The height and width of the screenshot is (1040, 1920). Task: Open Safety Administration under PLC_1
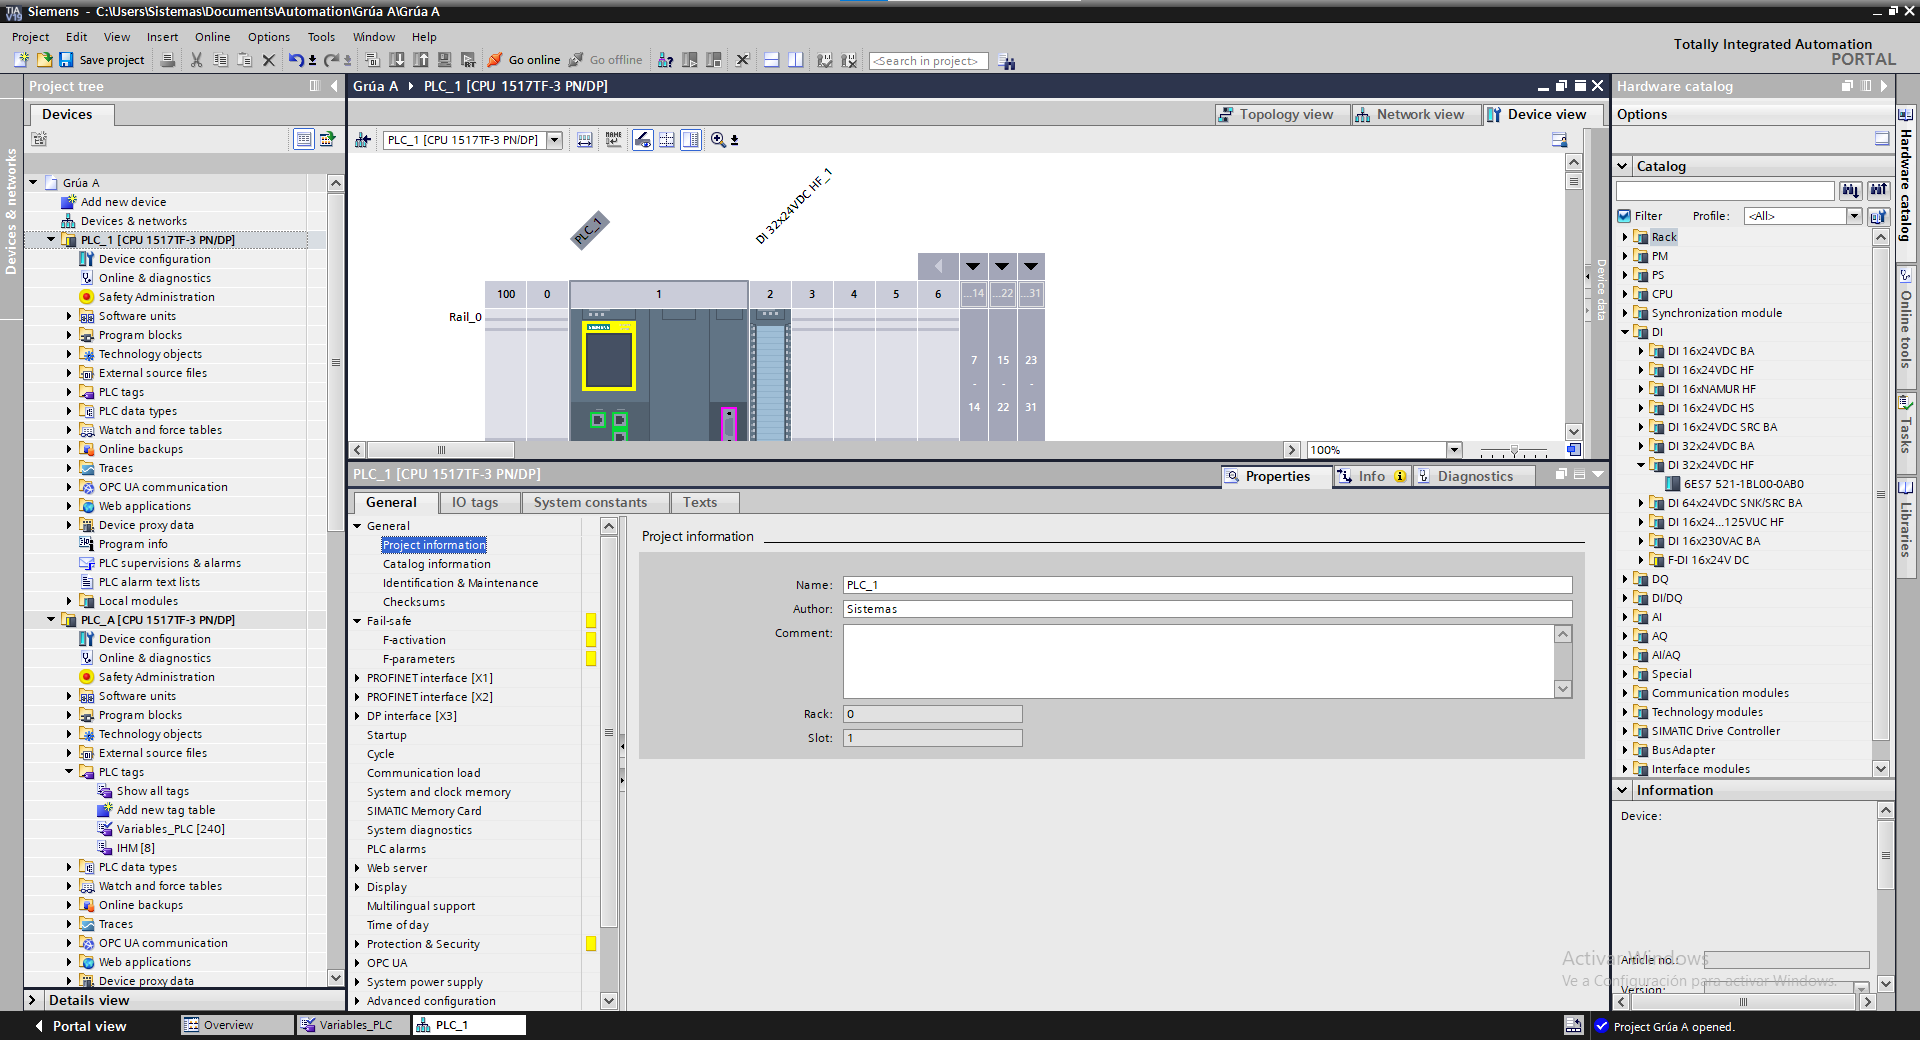[156, 297]
